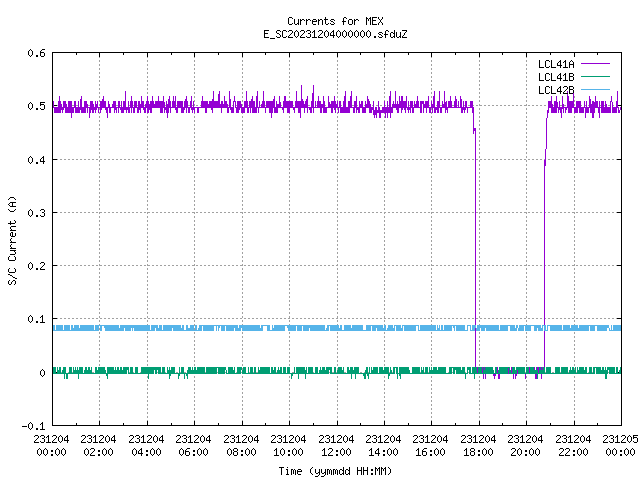Click the y-axis tick value 0.2
This screenshot has width=640, height=480.
(36, 266)
